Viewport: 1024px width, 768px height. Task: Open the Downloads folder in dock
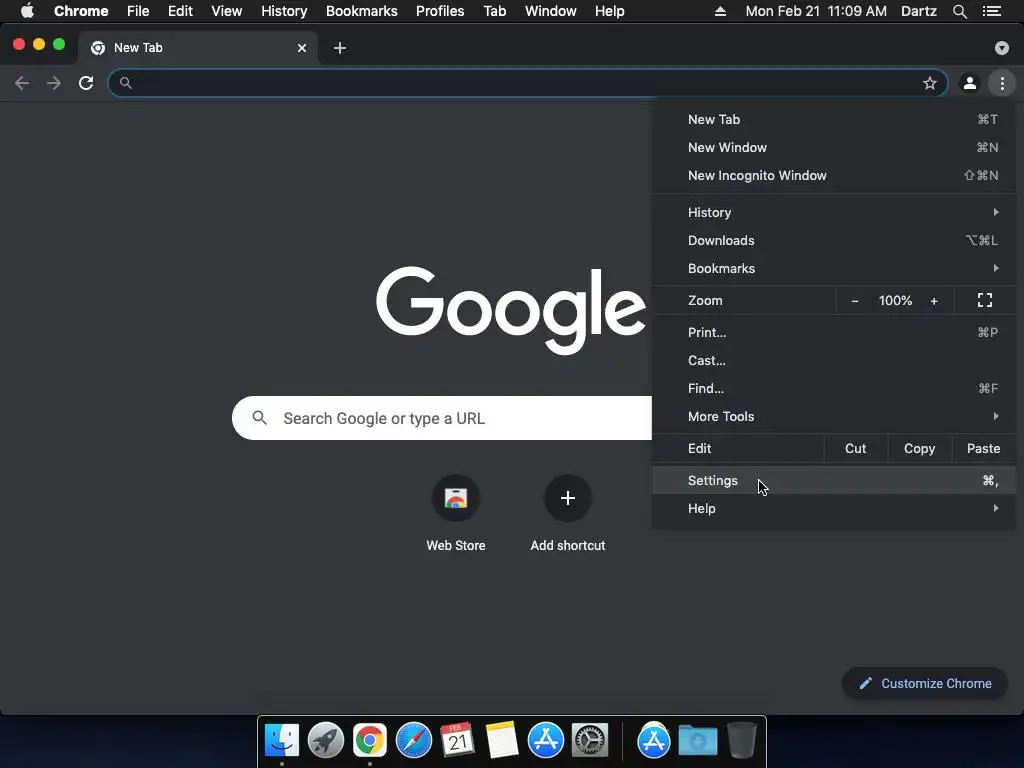pyautogui.click(x=697, y=741)
